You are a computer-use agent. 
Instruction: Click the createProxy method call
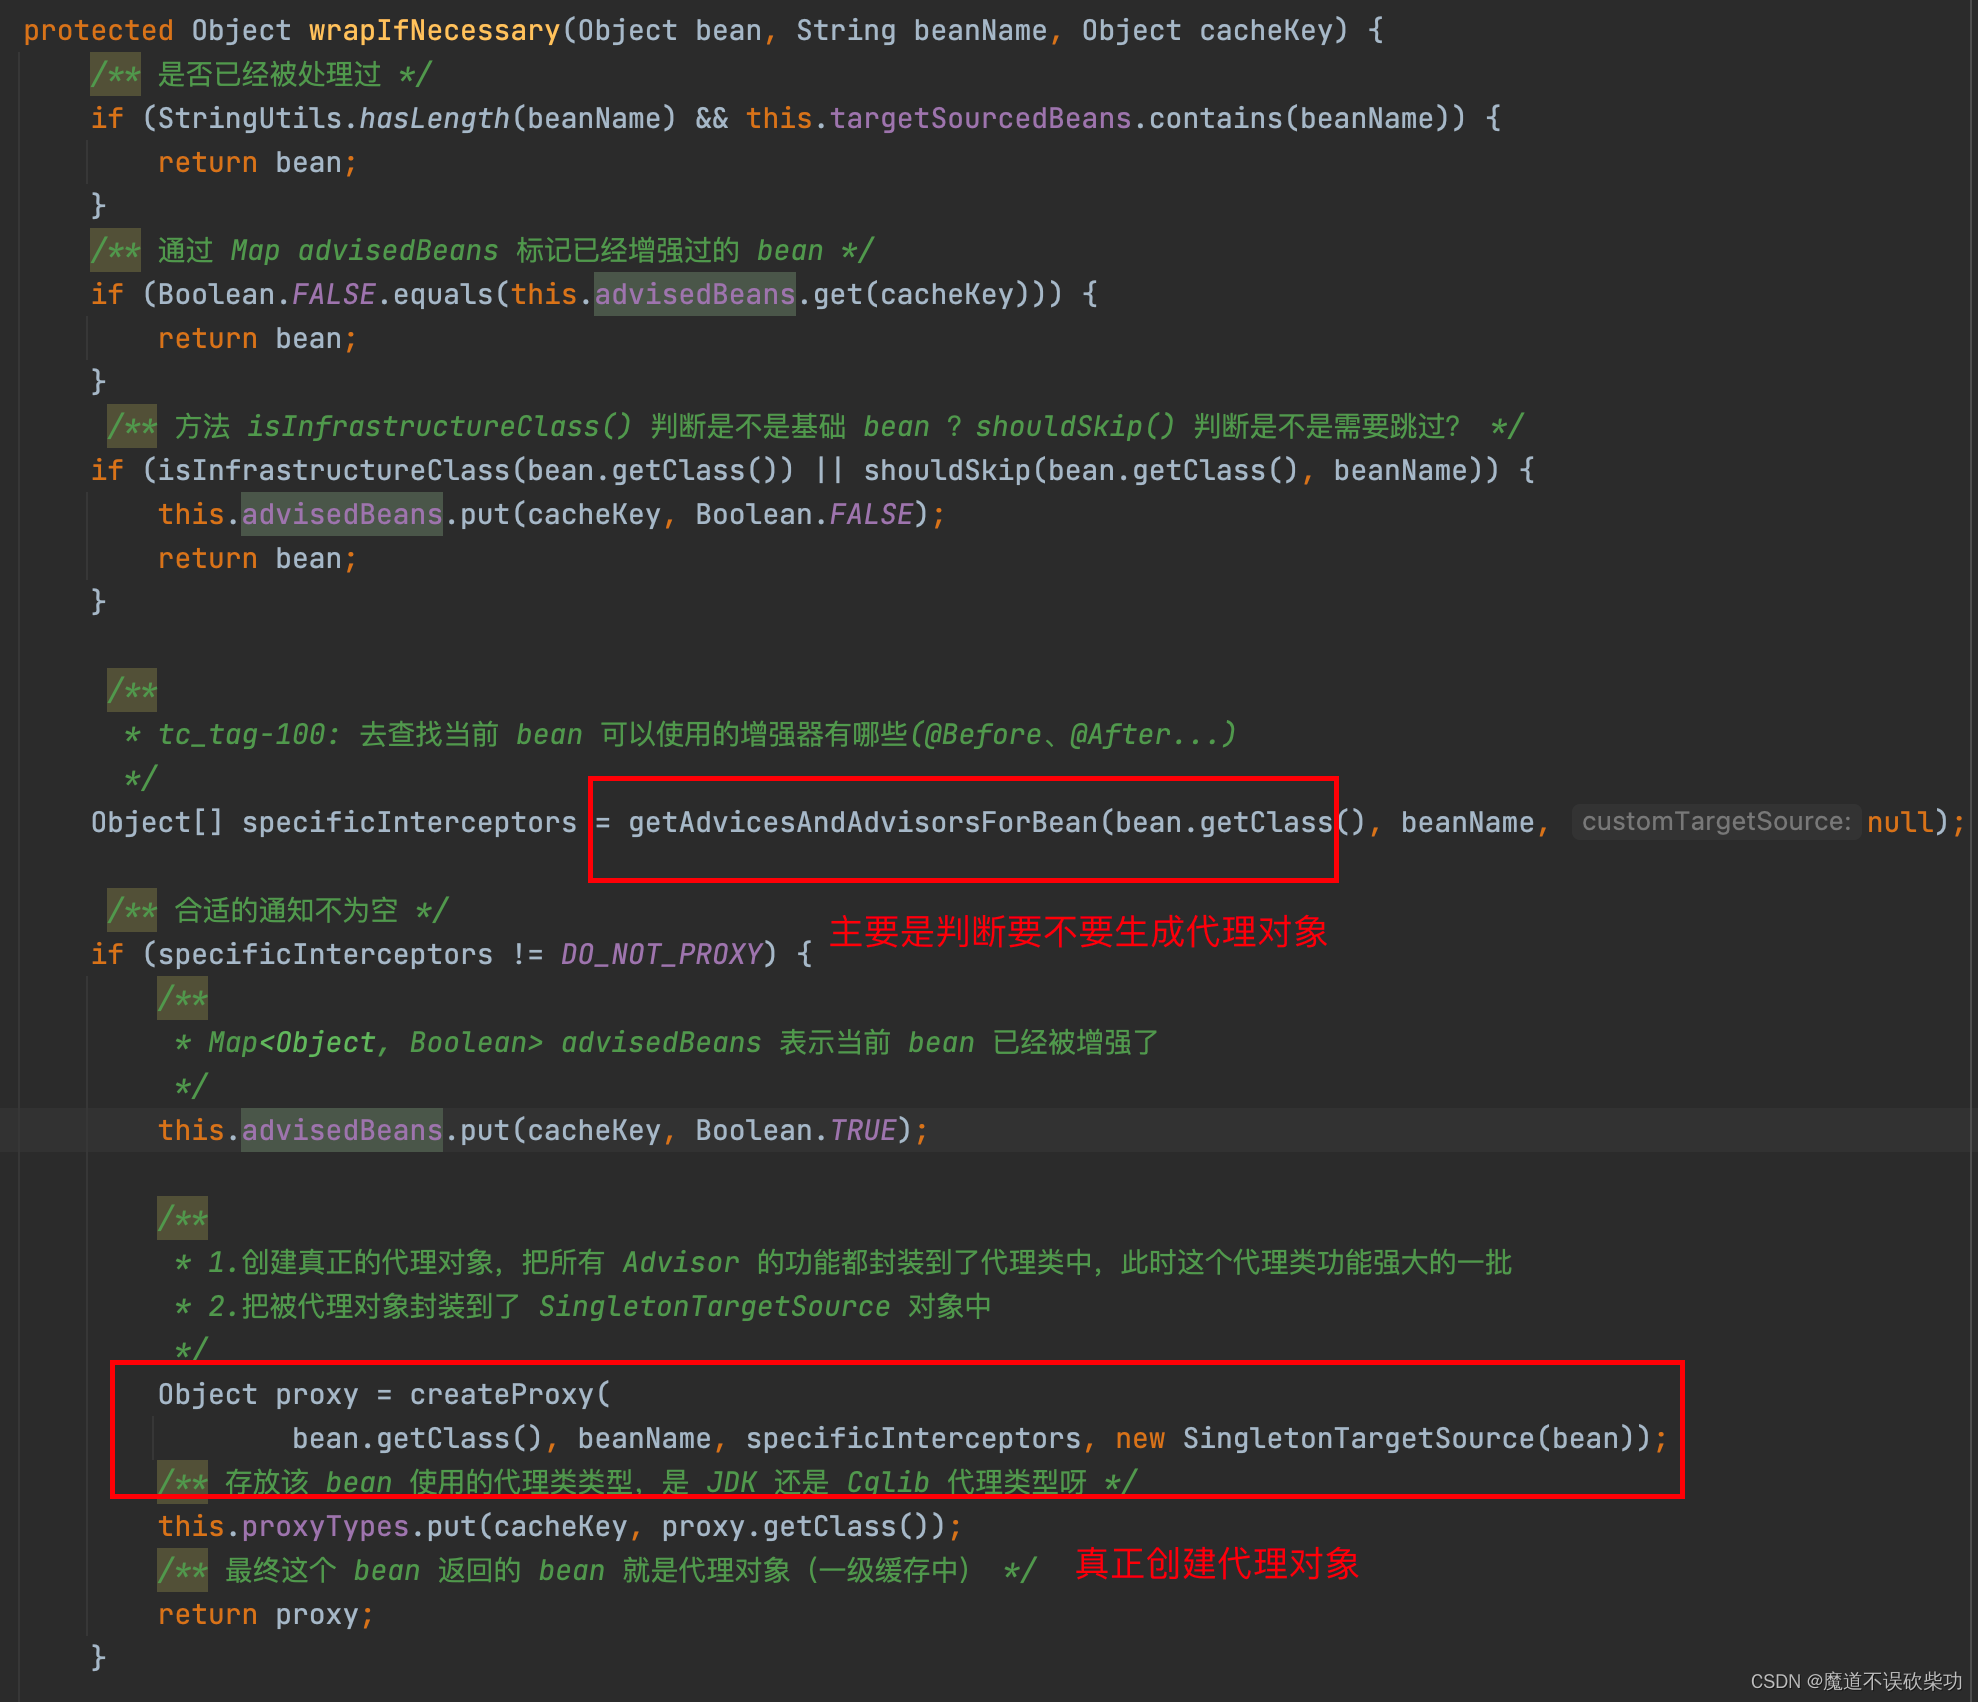pos(502,1394)
